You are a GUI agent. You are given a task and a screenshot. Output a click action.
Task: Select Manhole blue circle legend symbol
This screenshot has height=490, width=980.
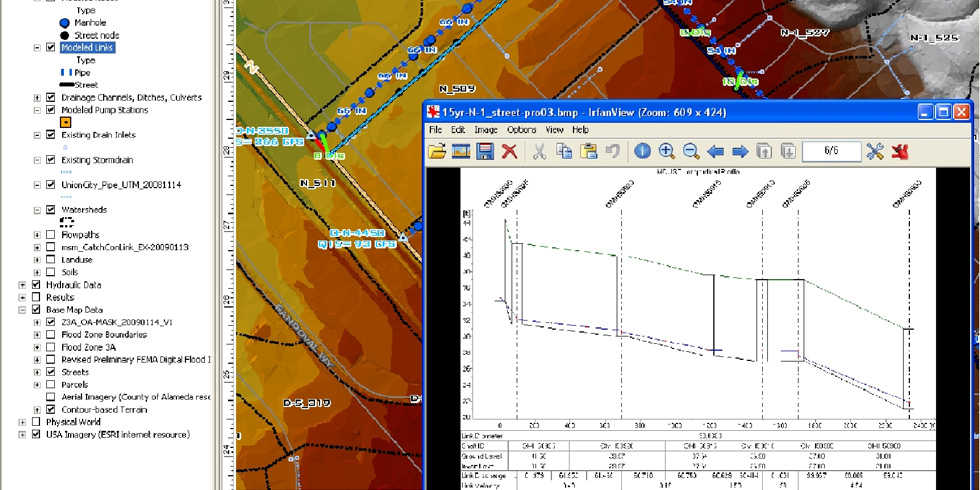point(65,22)
